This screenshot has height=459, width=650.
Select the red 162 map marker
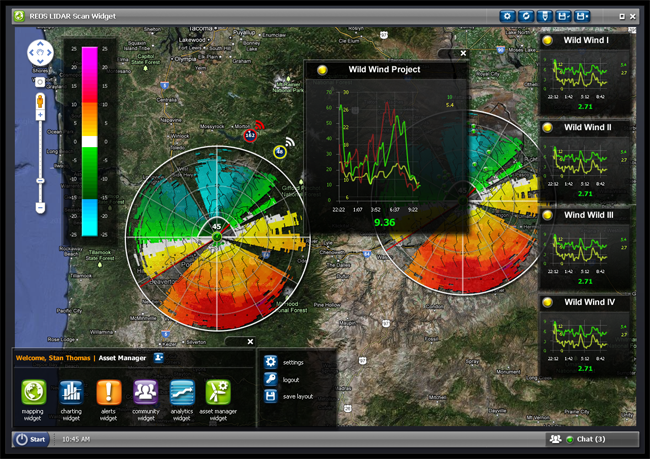pyautogui.click(x=250, y=135)
